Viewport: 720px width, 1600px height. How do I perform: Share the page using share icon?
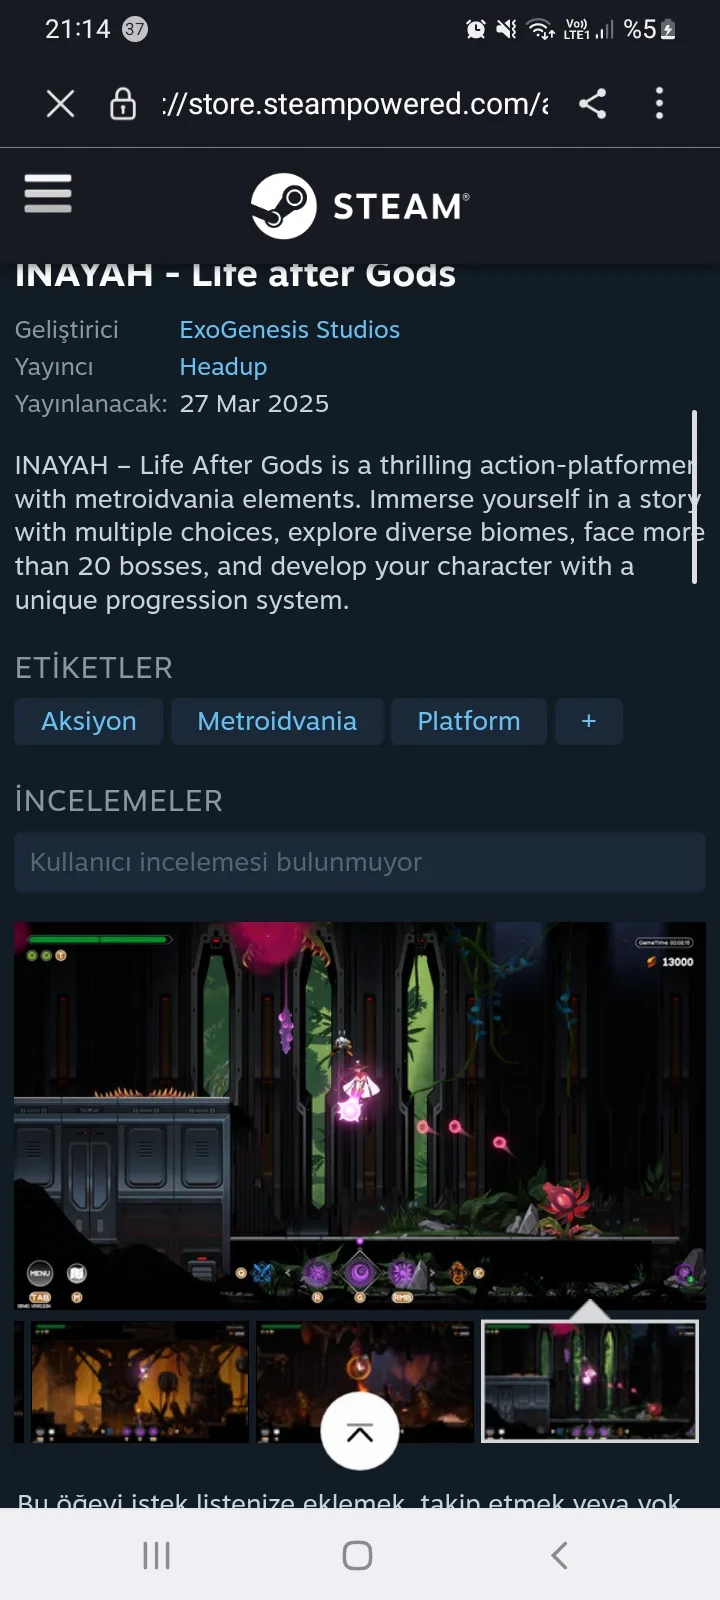click(593, 104)
